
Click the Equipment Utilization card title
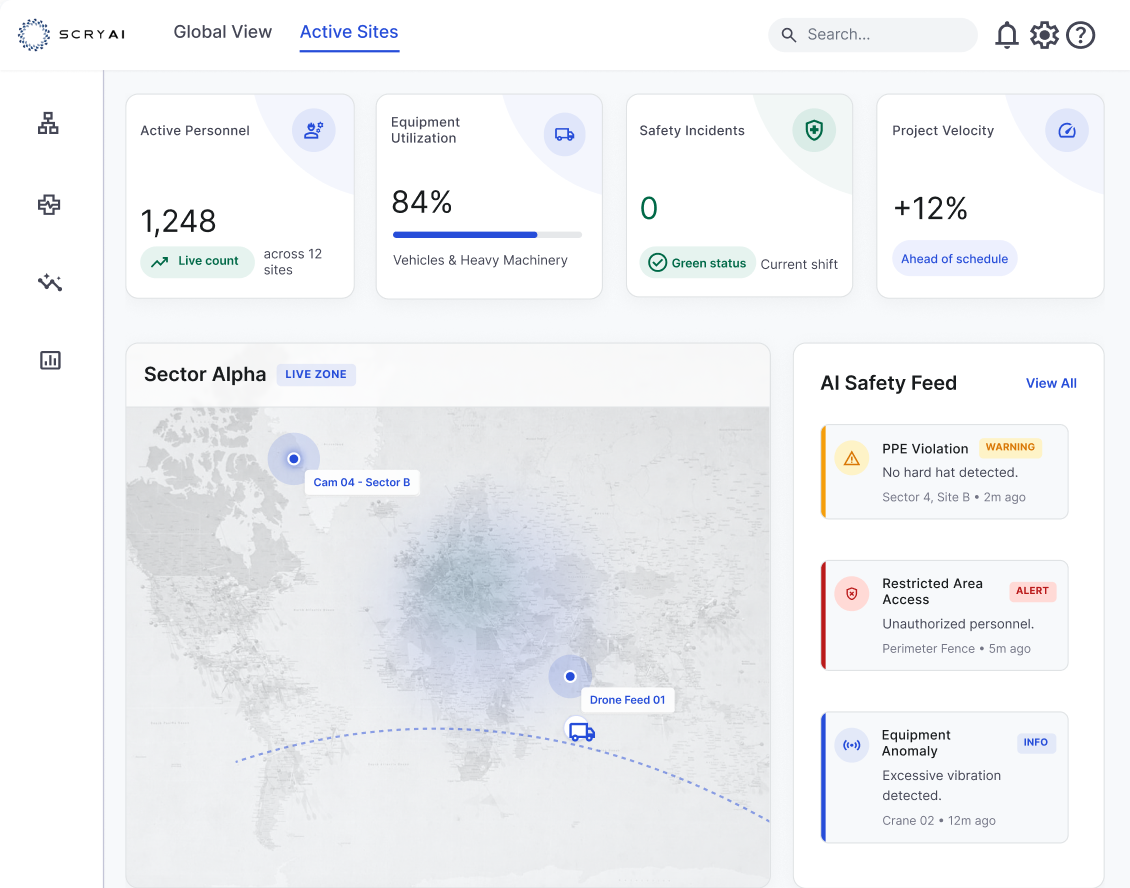coord(425,130)
